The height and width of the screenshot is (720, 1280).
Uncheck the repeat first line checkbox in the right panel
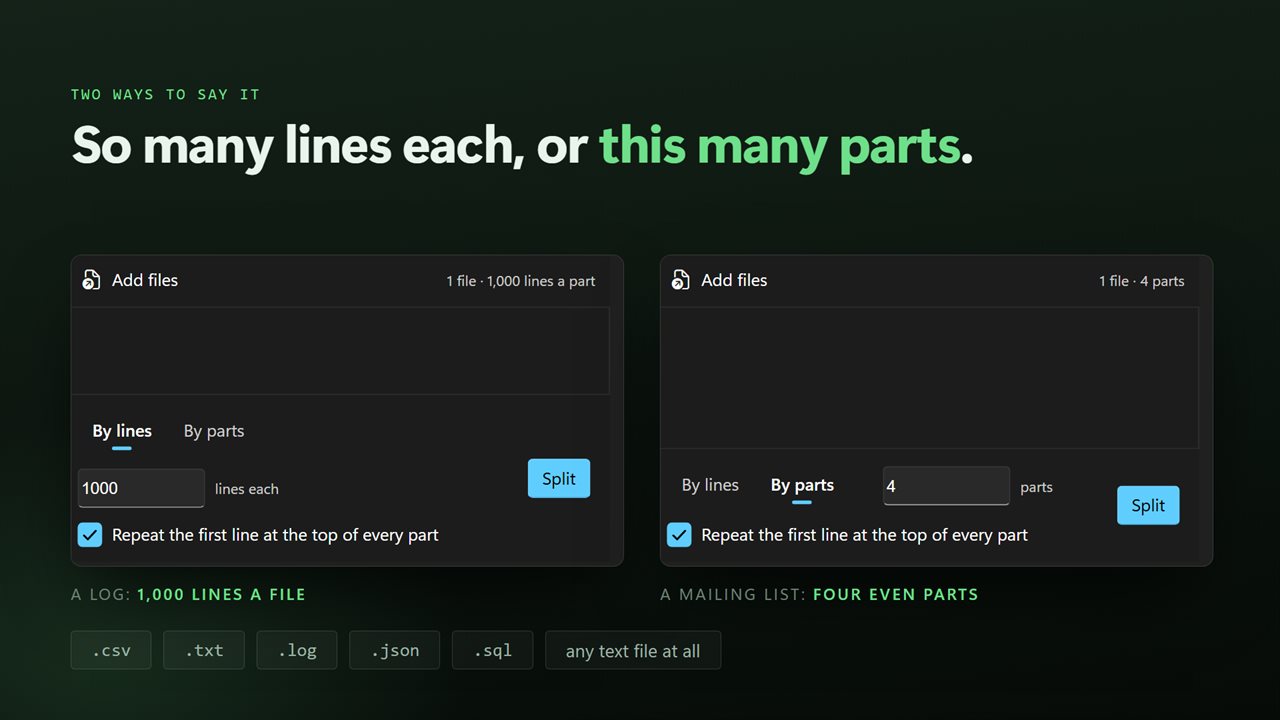click(679, 535)
